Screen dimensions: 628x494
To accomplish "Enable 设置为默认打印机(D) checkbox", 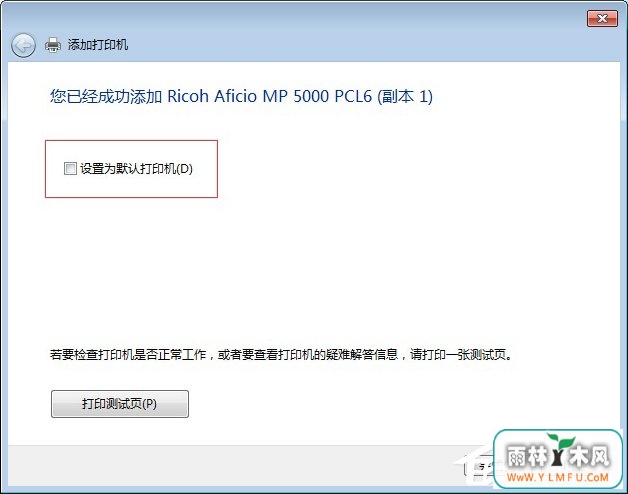I will tap(70, 169).
